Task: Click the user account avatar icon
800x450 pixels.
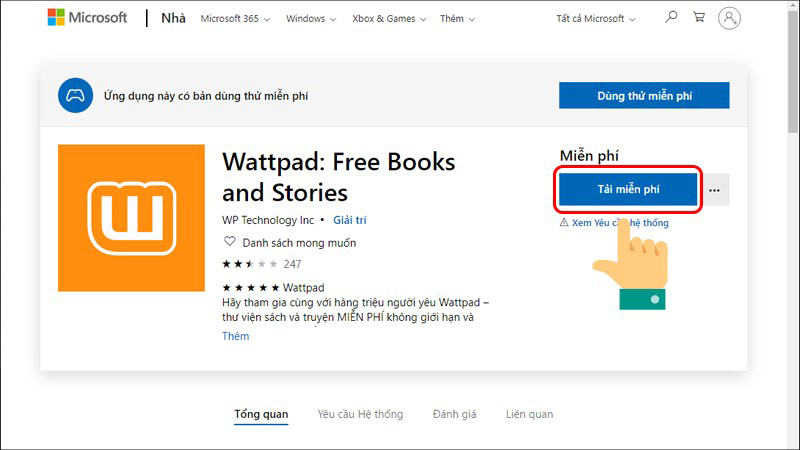Action: (730, 18)
